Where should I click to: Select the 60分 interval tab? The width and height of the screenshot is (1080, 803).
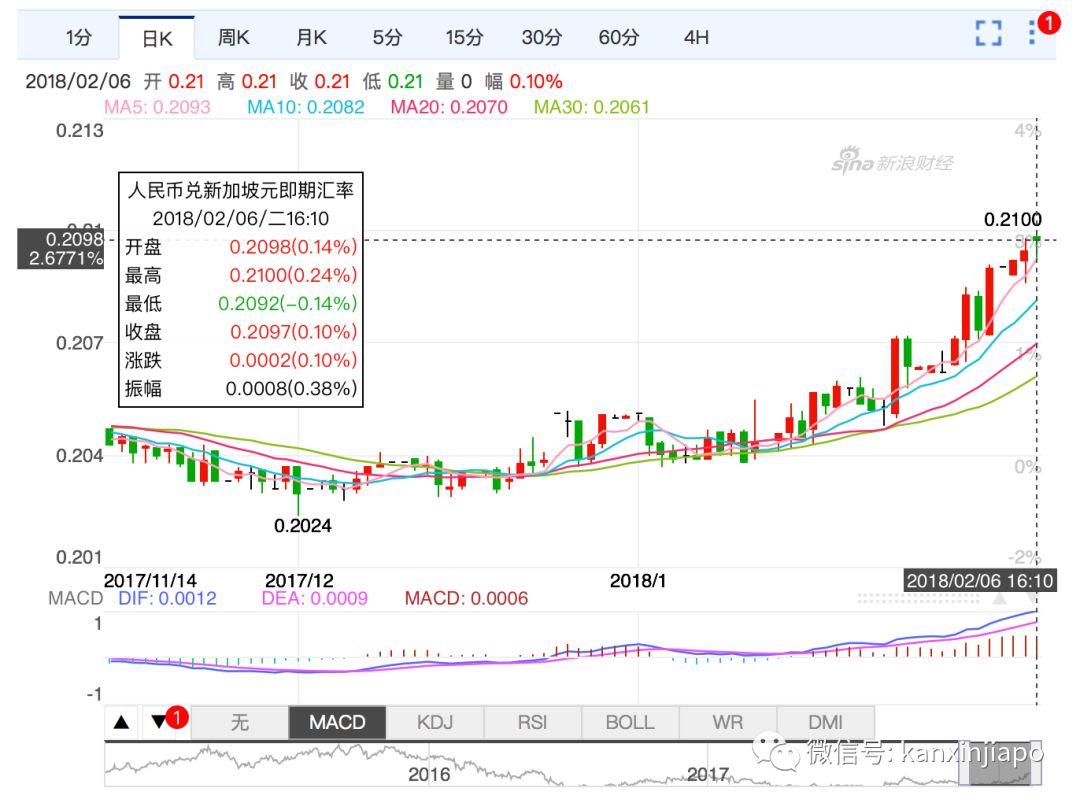[x=619, y=38]
